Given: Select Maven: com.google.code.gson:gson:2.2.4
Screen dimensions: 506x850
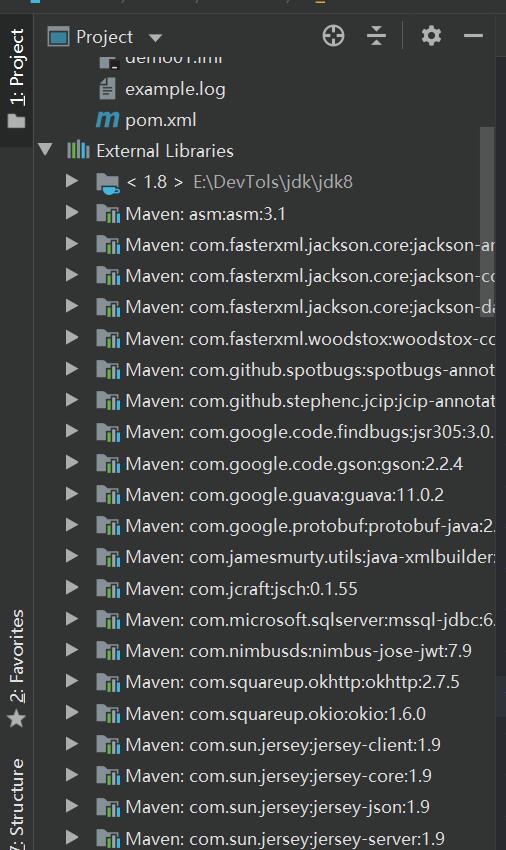Looking at the screenshot, I should [x=294, y=463].
